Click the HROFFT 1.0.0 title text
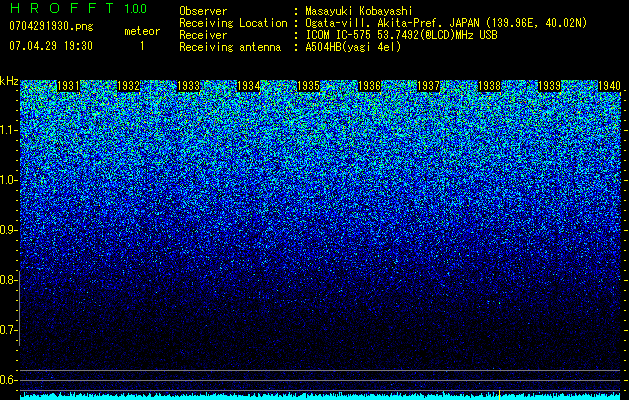The width and height of the screenshot is (629, 400). [78, 8]
